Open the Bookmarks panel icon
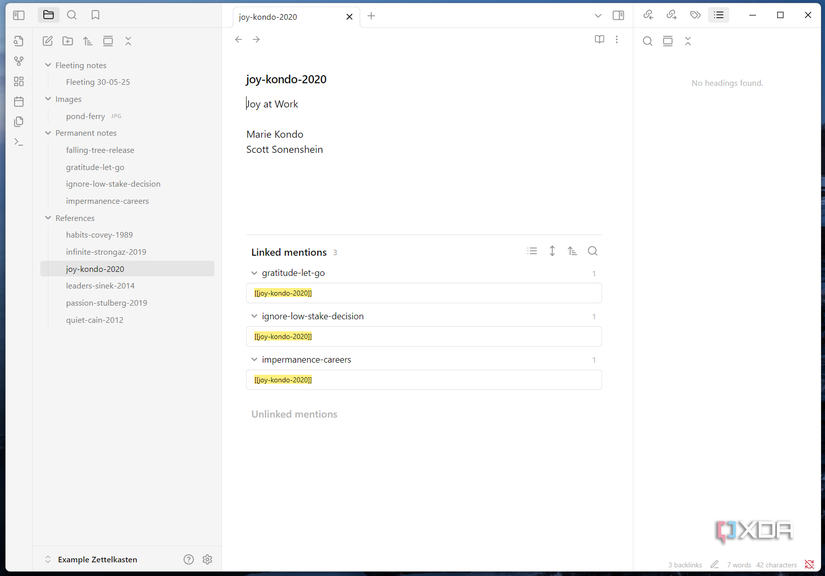This screenshot has width=825, height=576. (95, 15)
